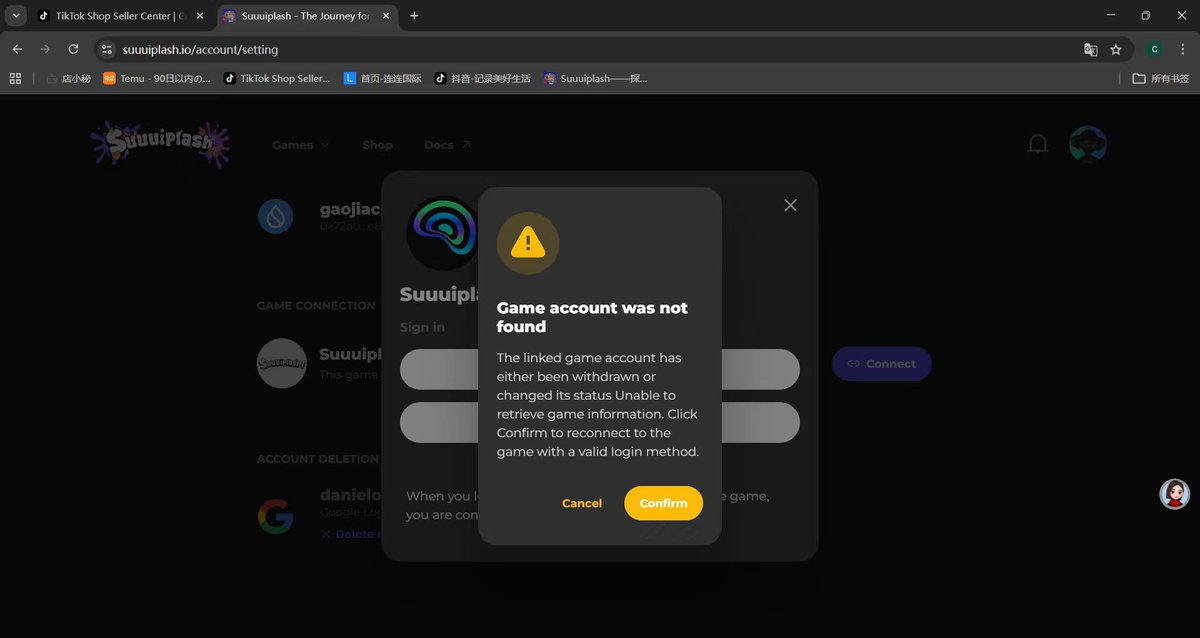
Task: Close the TikTok Shop Seller Center tab
Action: pos(199,16)
